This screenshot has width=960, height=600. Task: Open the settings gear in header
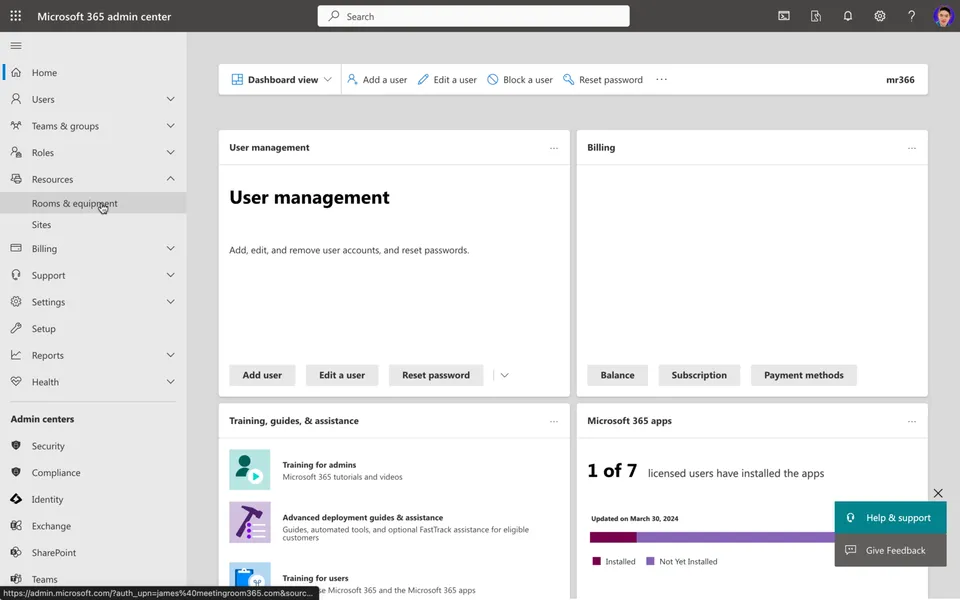(879, 16)
